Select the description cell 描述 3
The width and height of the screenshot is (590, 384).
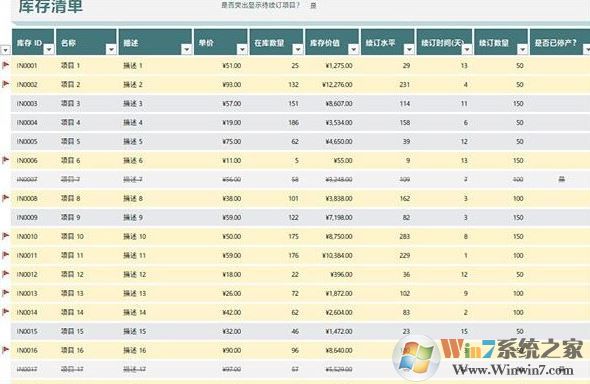133,103
